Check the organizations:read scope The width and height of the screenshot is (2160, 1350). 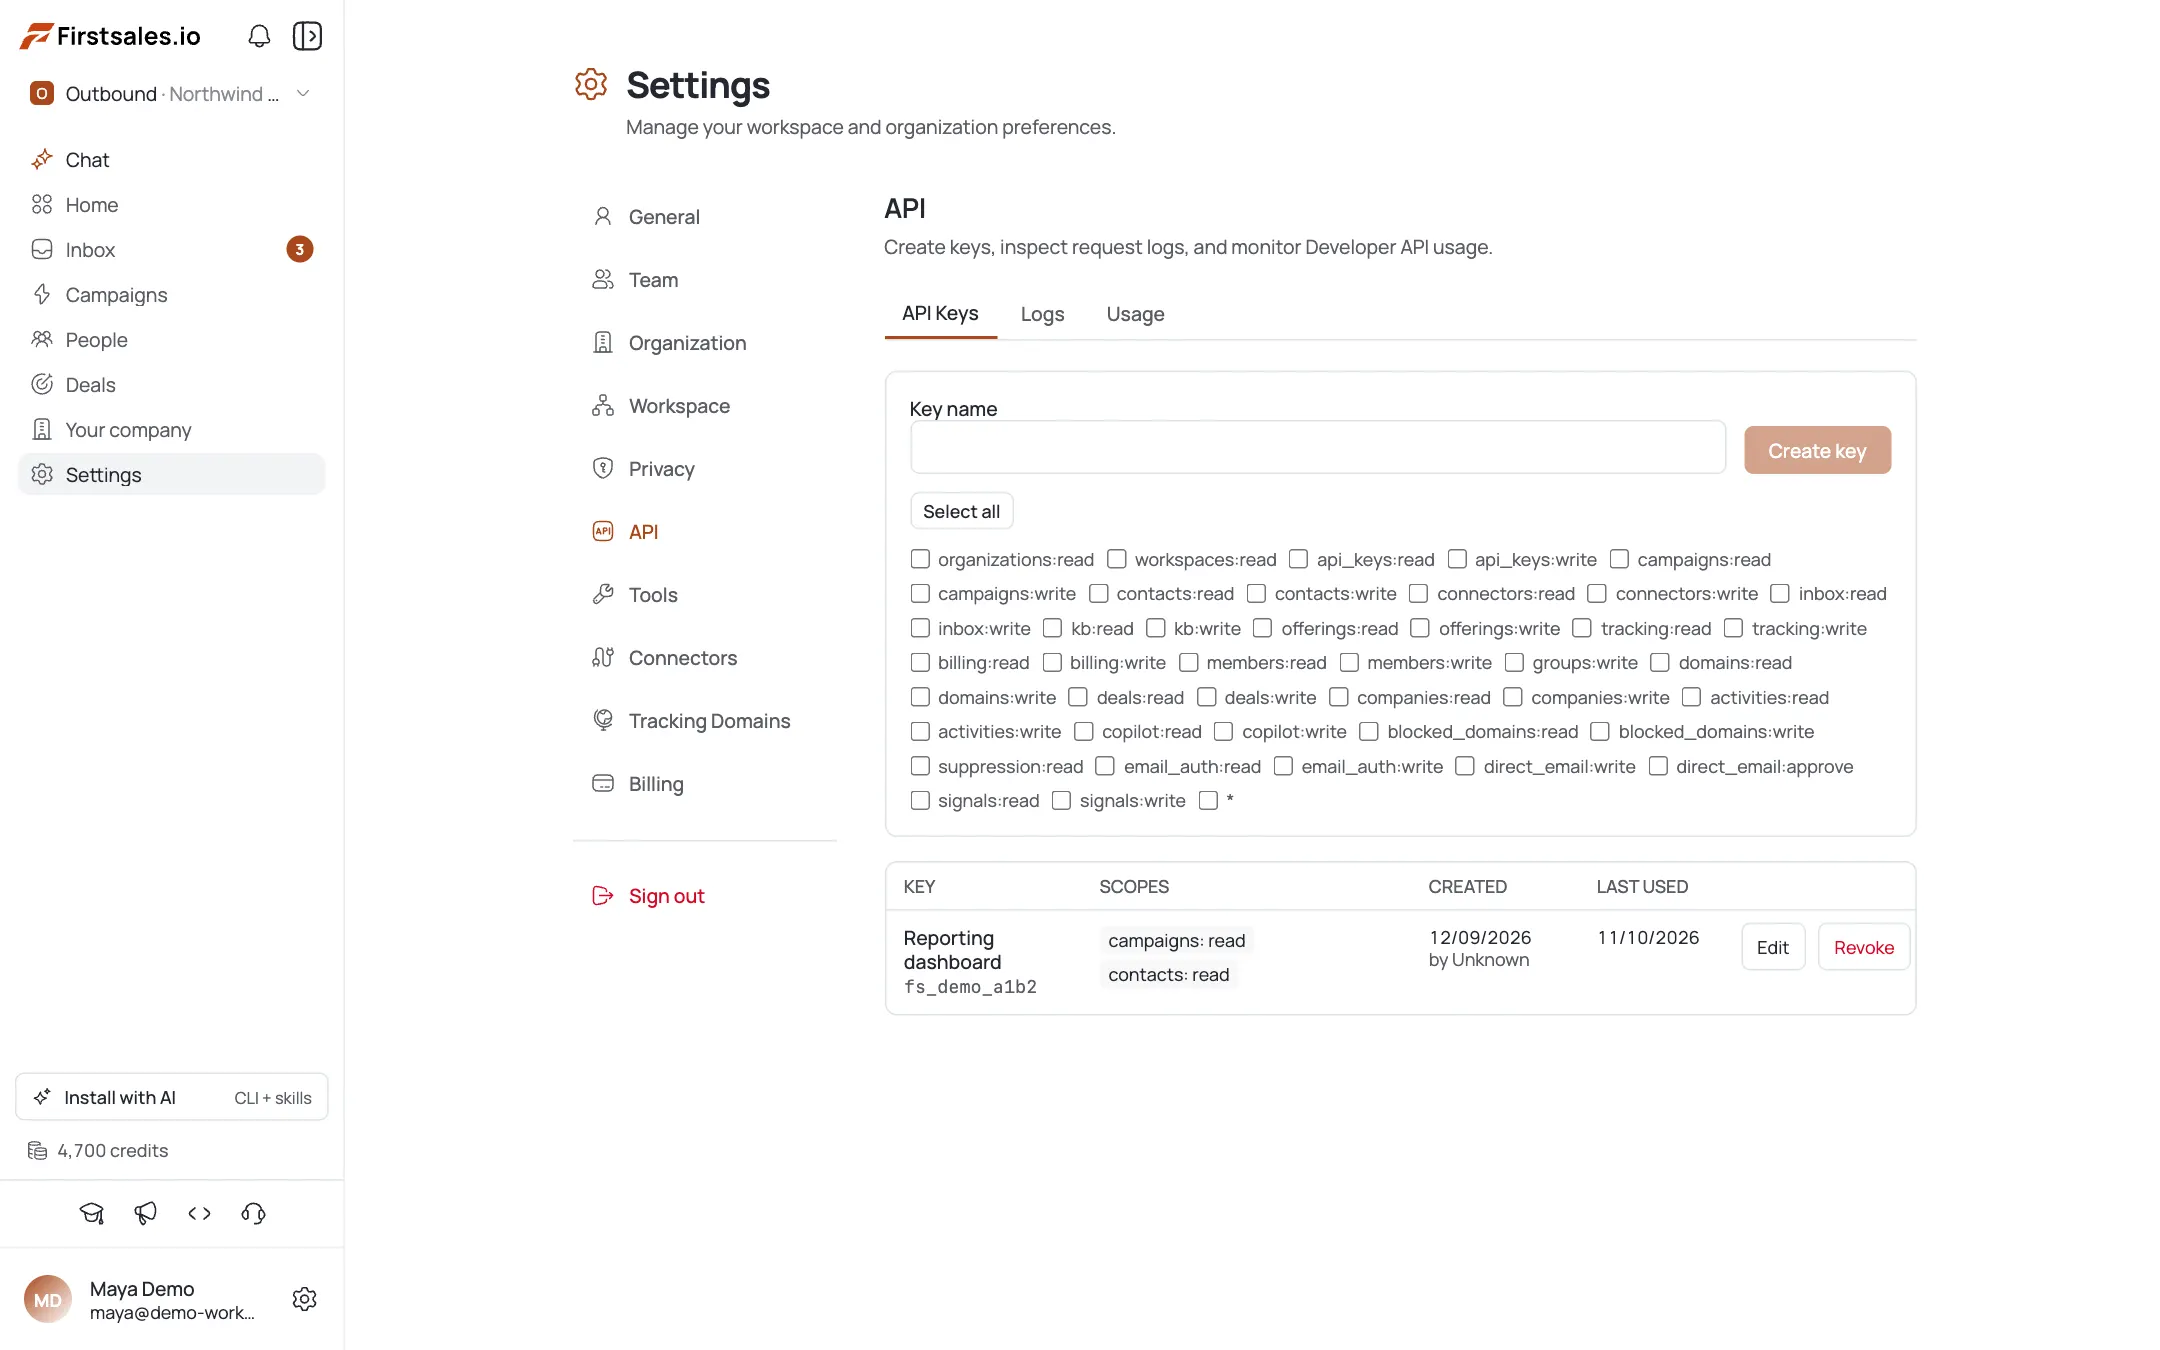pos(920,559)
